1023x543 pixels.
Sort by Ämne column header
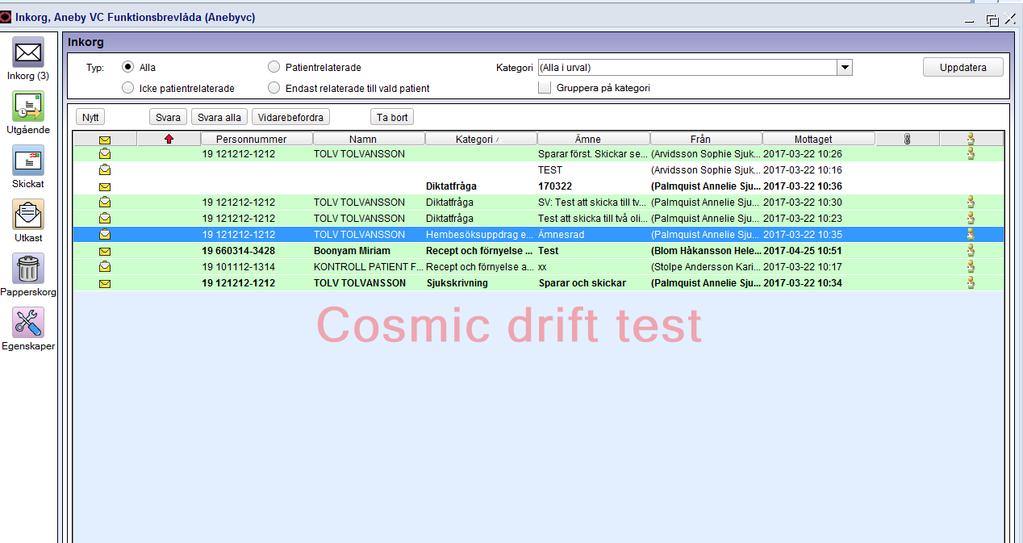tap(594, 139)
